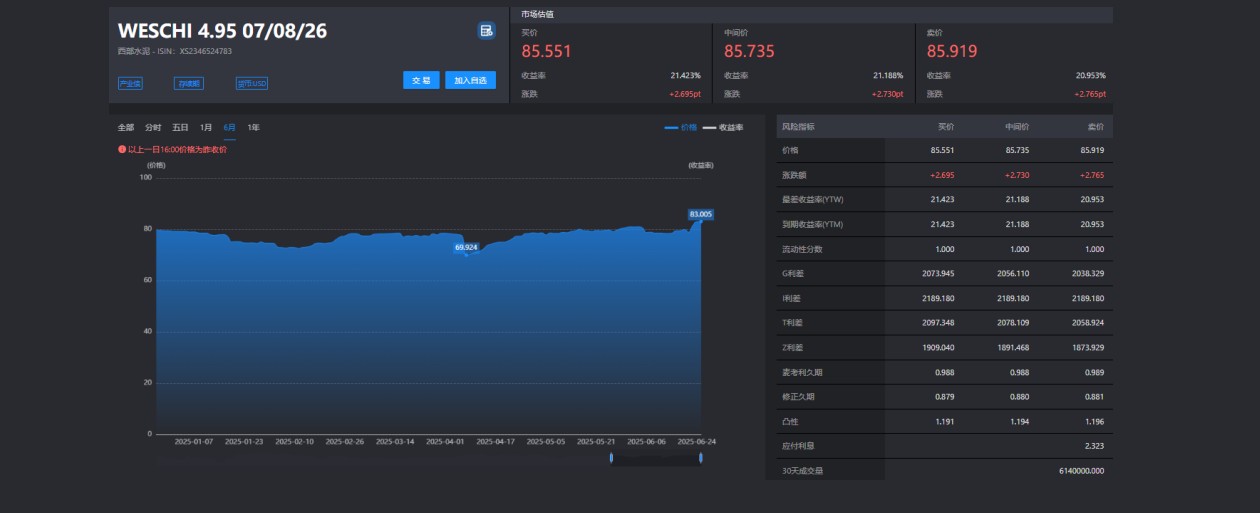The image size is (1260, 513).
Task: Switch chart range to 全部
Action: [x=126, y=127]
